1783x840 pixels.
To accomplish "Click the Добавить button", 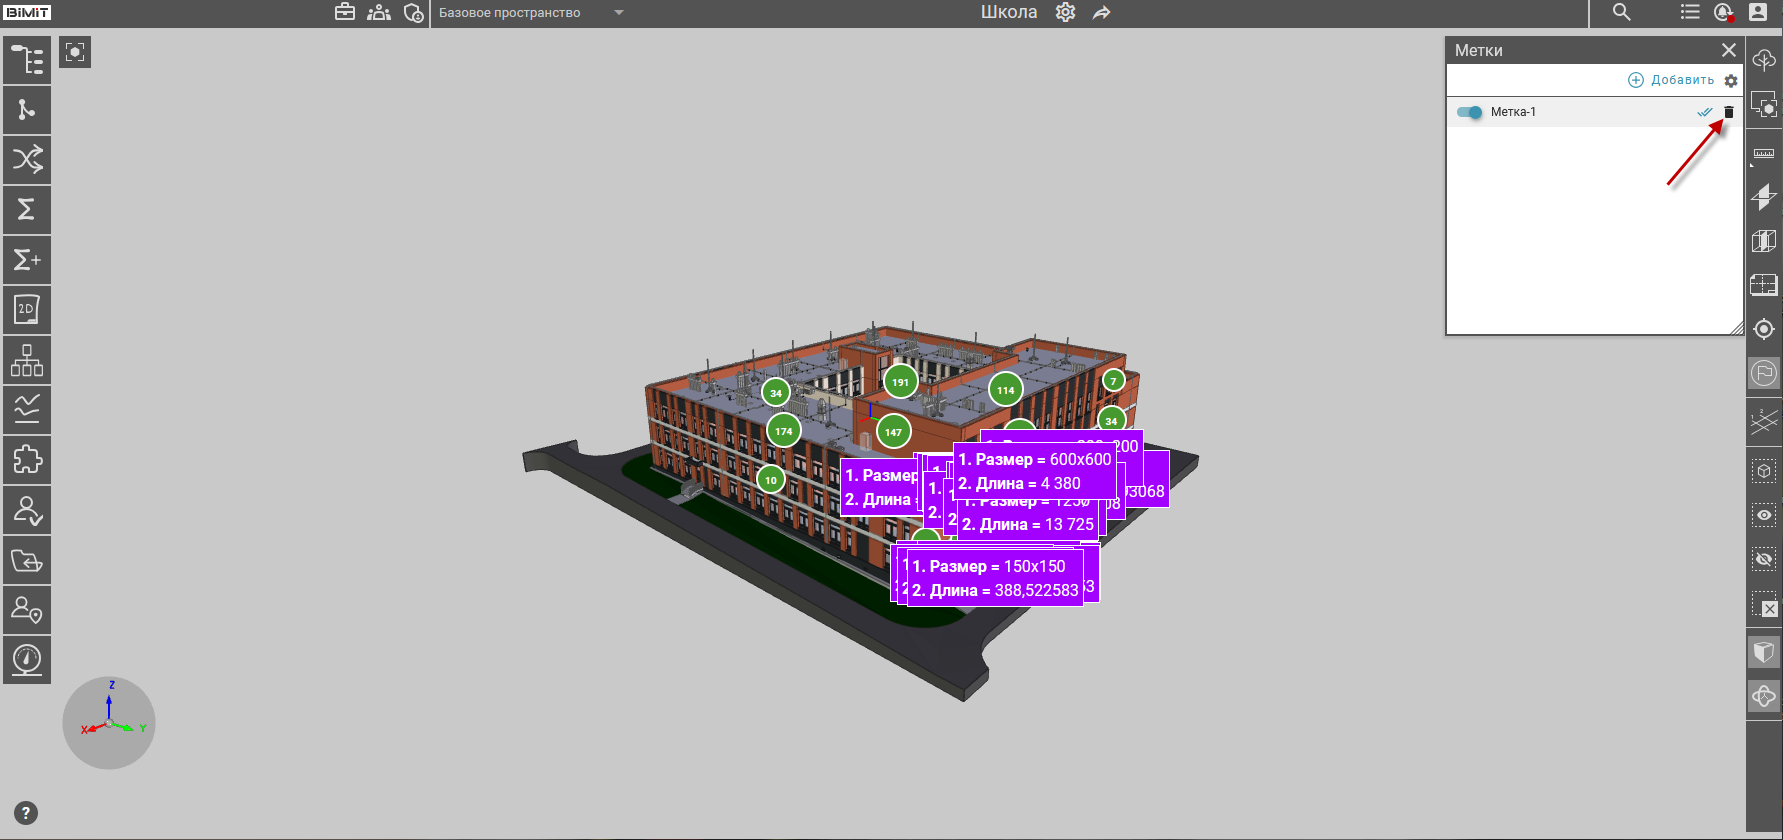I will [x=1671, y=80].
